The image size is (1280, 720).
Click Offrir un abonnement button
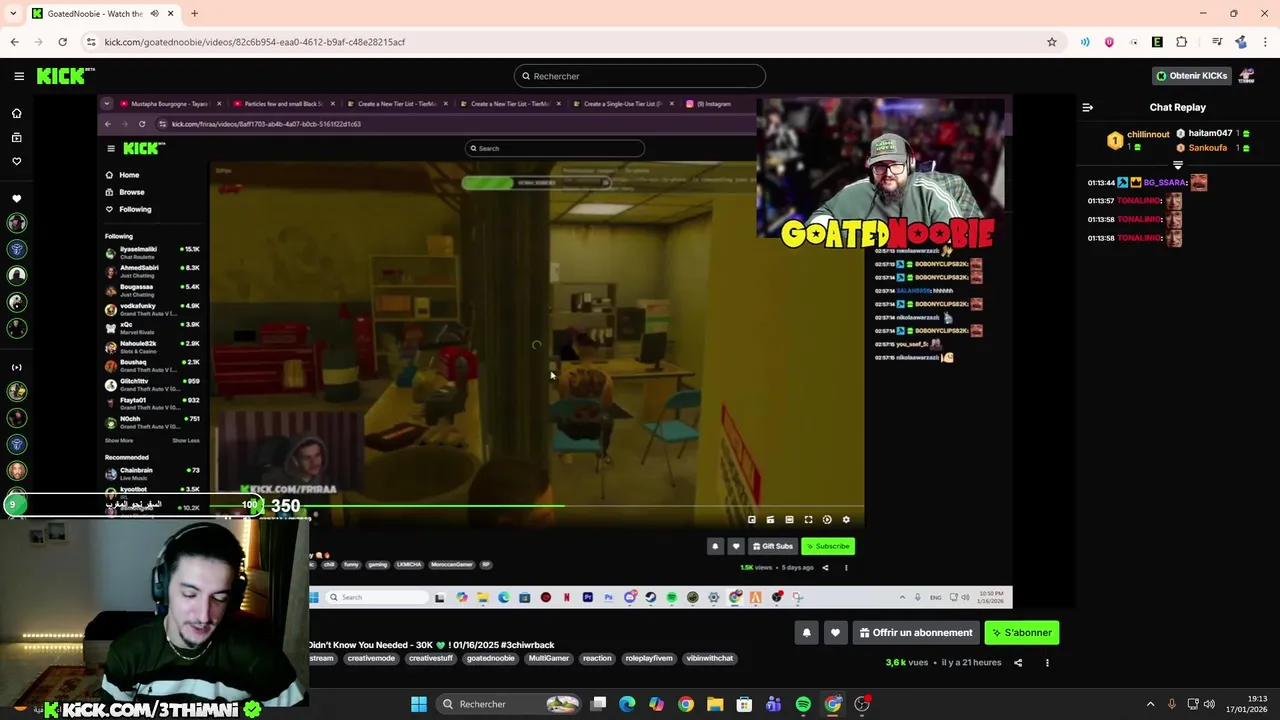click(916, 633)
